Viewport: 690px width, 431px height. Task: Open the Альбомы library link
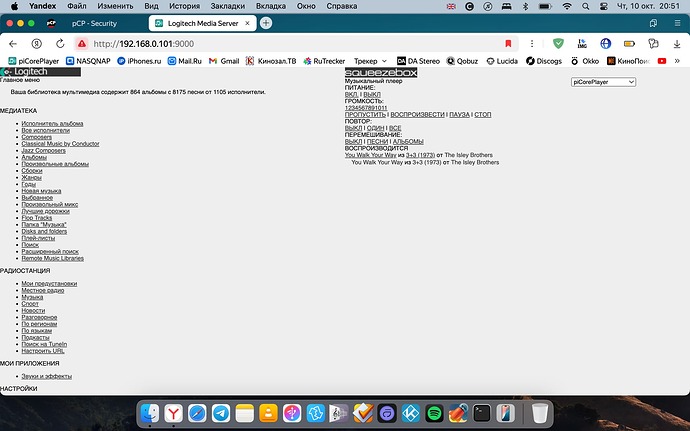coord(34,157)
